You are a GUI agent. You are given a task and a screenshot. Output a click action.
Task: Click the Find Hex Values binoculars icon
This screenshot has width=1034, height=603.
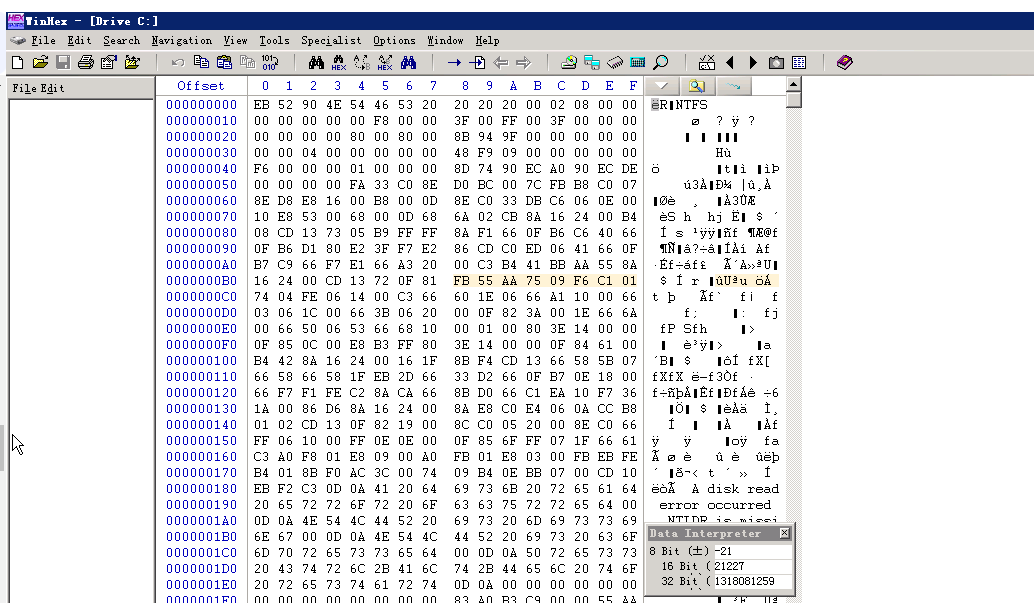[x=339, y=63]
